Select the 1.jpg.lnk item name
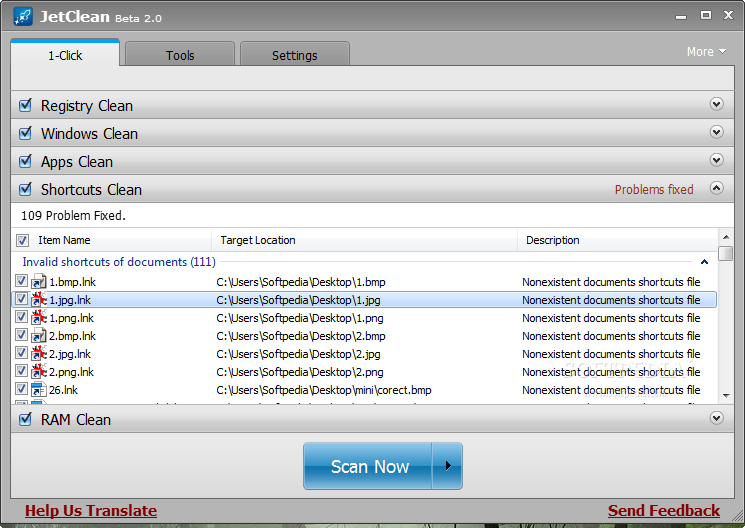 pyautogui.click(x=70, y=300)
